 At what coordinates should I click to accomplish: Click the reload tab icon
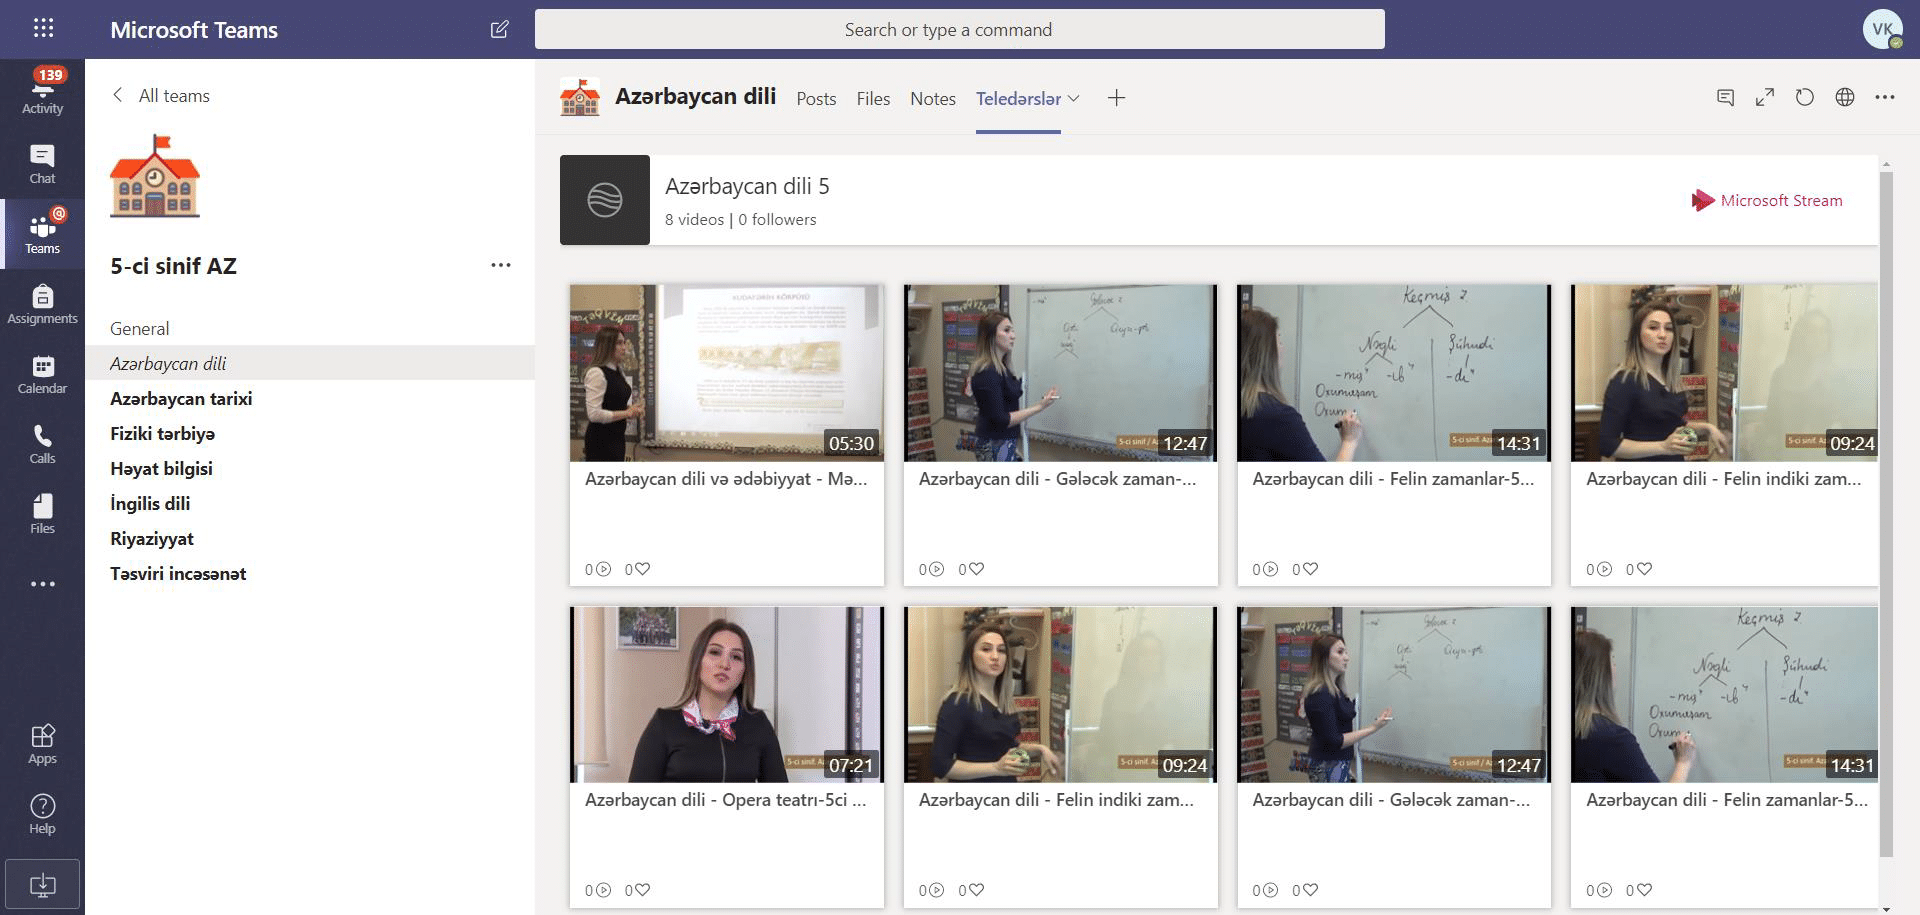tap(1804, 97)
